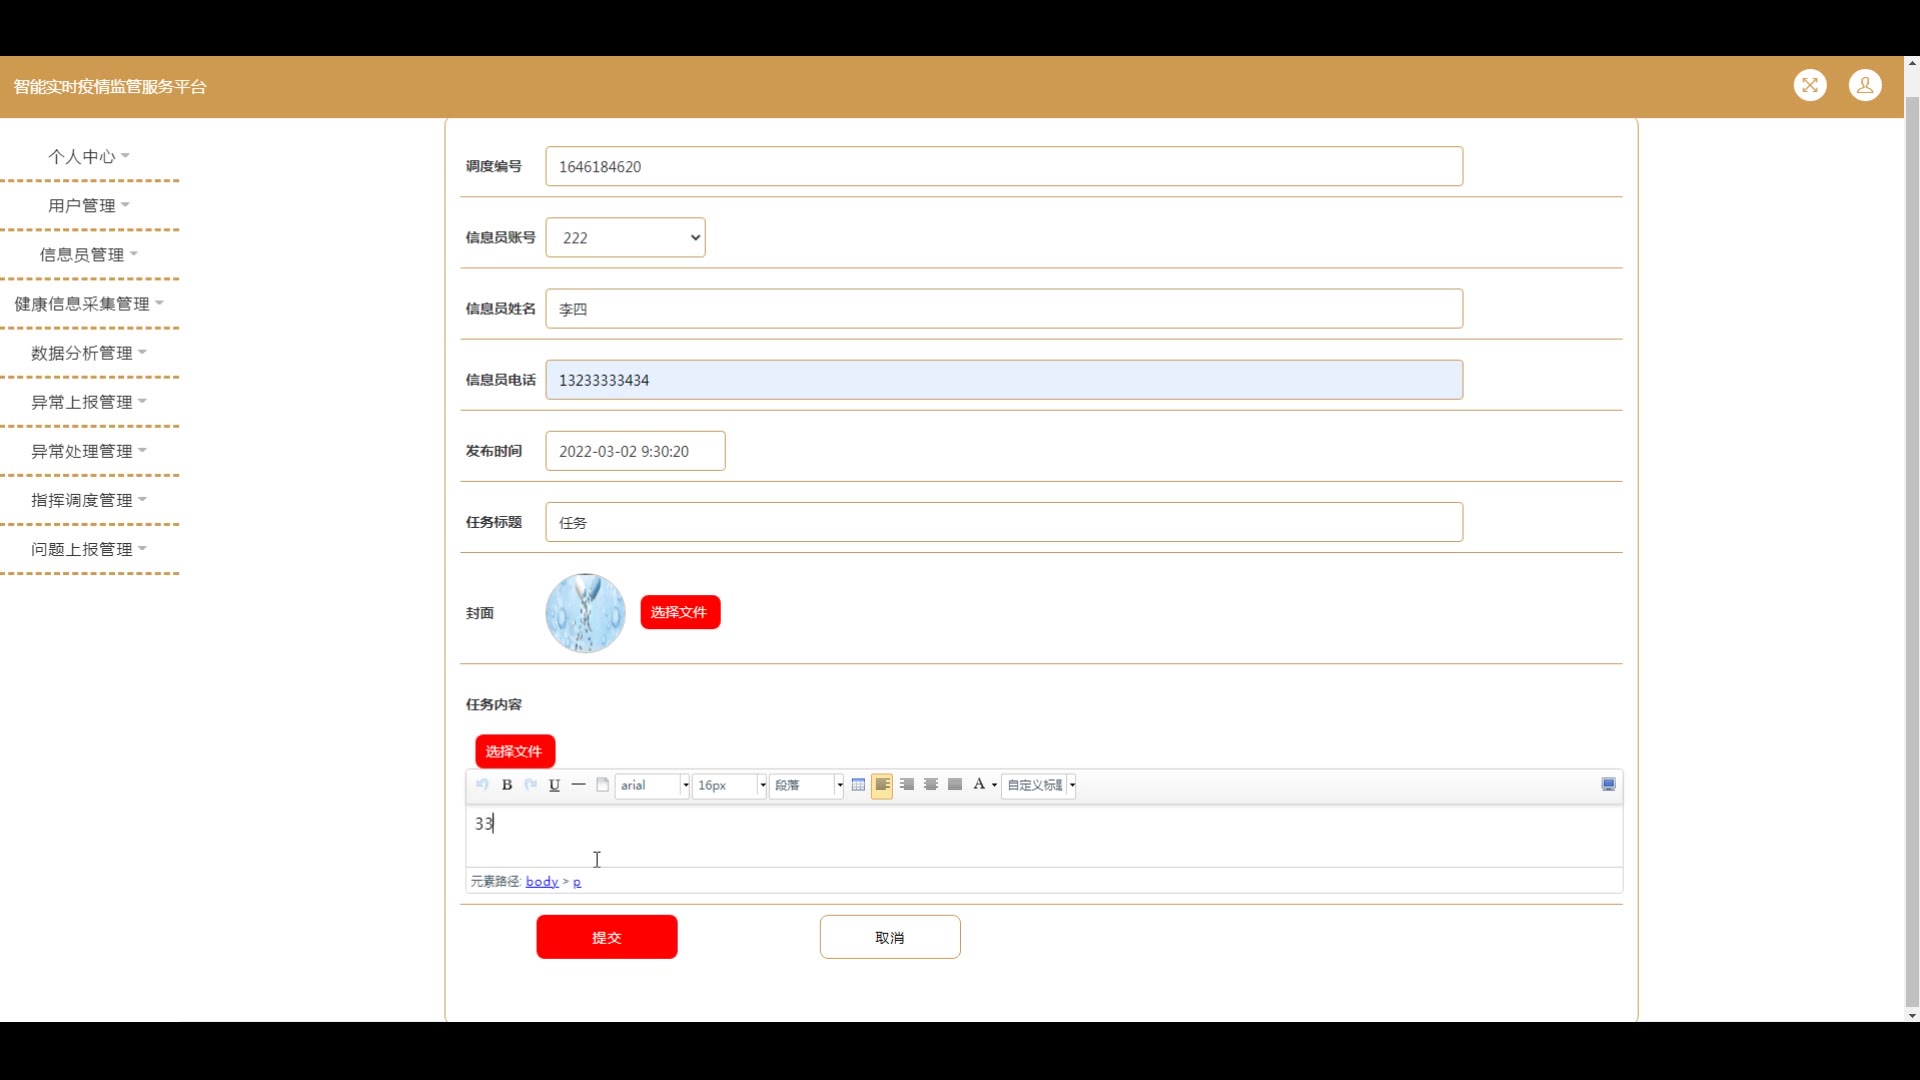Screen dimensions: 1920x1080
Task: Toggle editor fullscreen icon
Action: [1608, 785]
